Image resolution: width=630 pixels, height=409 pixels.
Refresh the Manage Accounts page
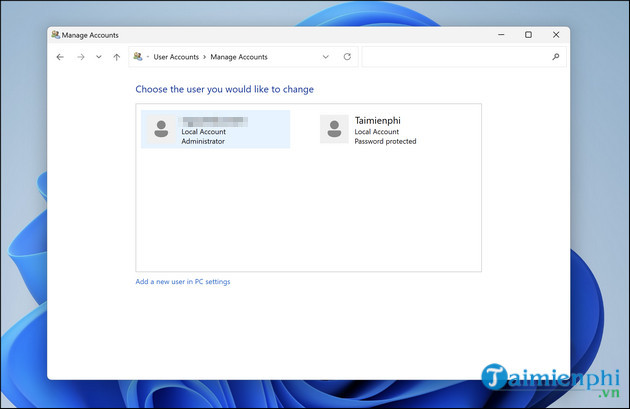point(347,57)
